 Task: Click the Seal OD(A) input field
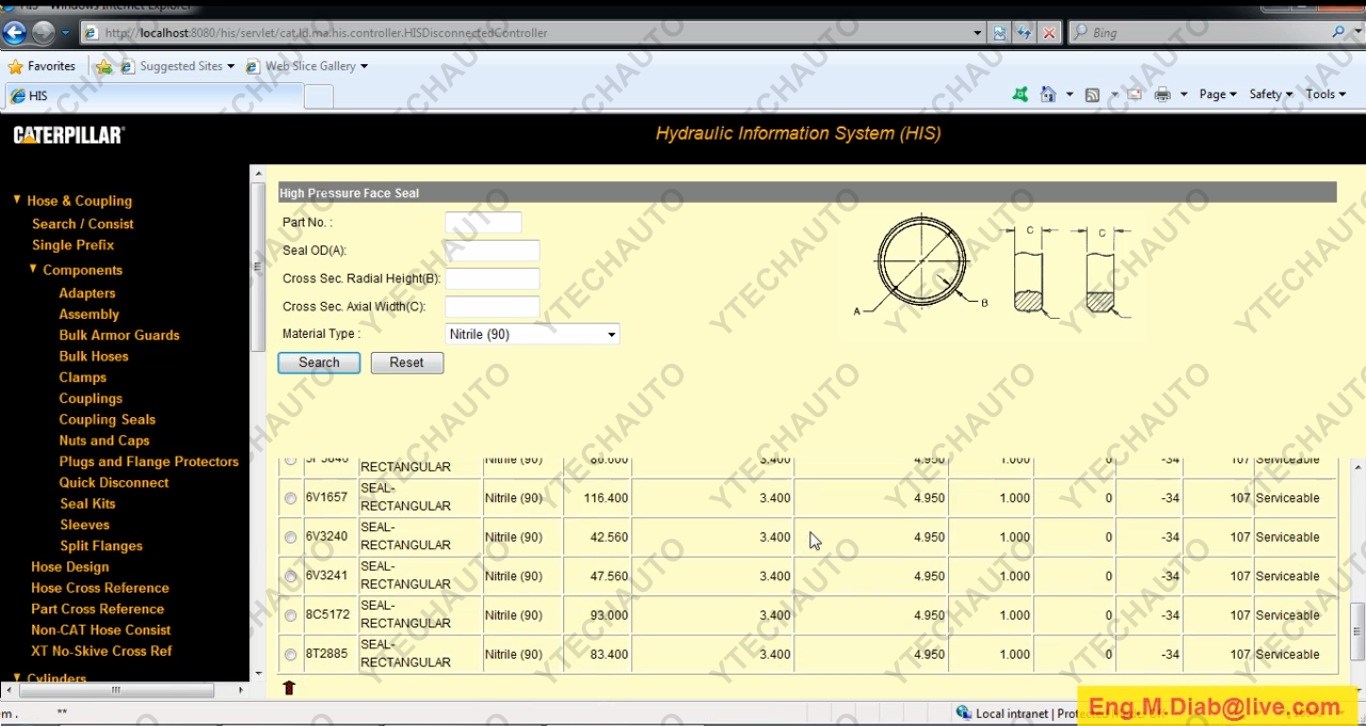point(492,250)
